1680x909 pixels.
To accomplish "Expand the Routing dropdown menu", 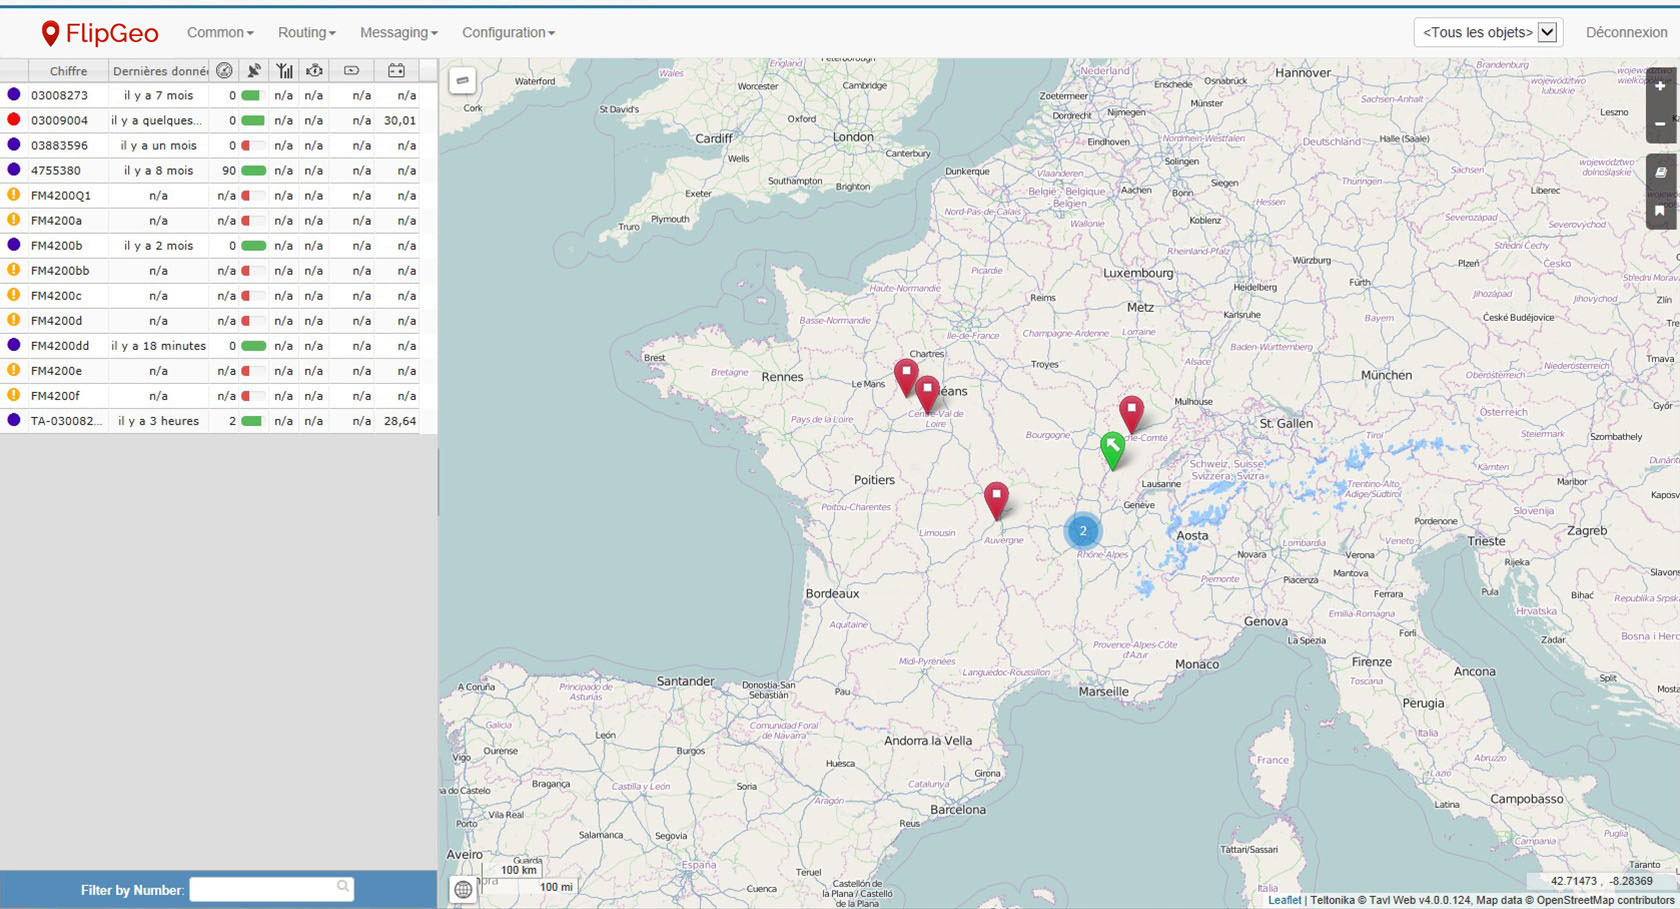I will (306, 32).
